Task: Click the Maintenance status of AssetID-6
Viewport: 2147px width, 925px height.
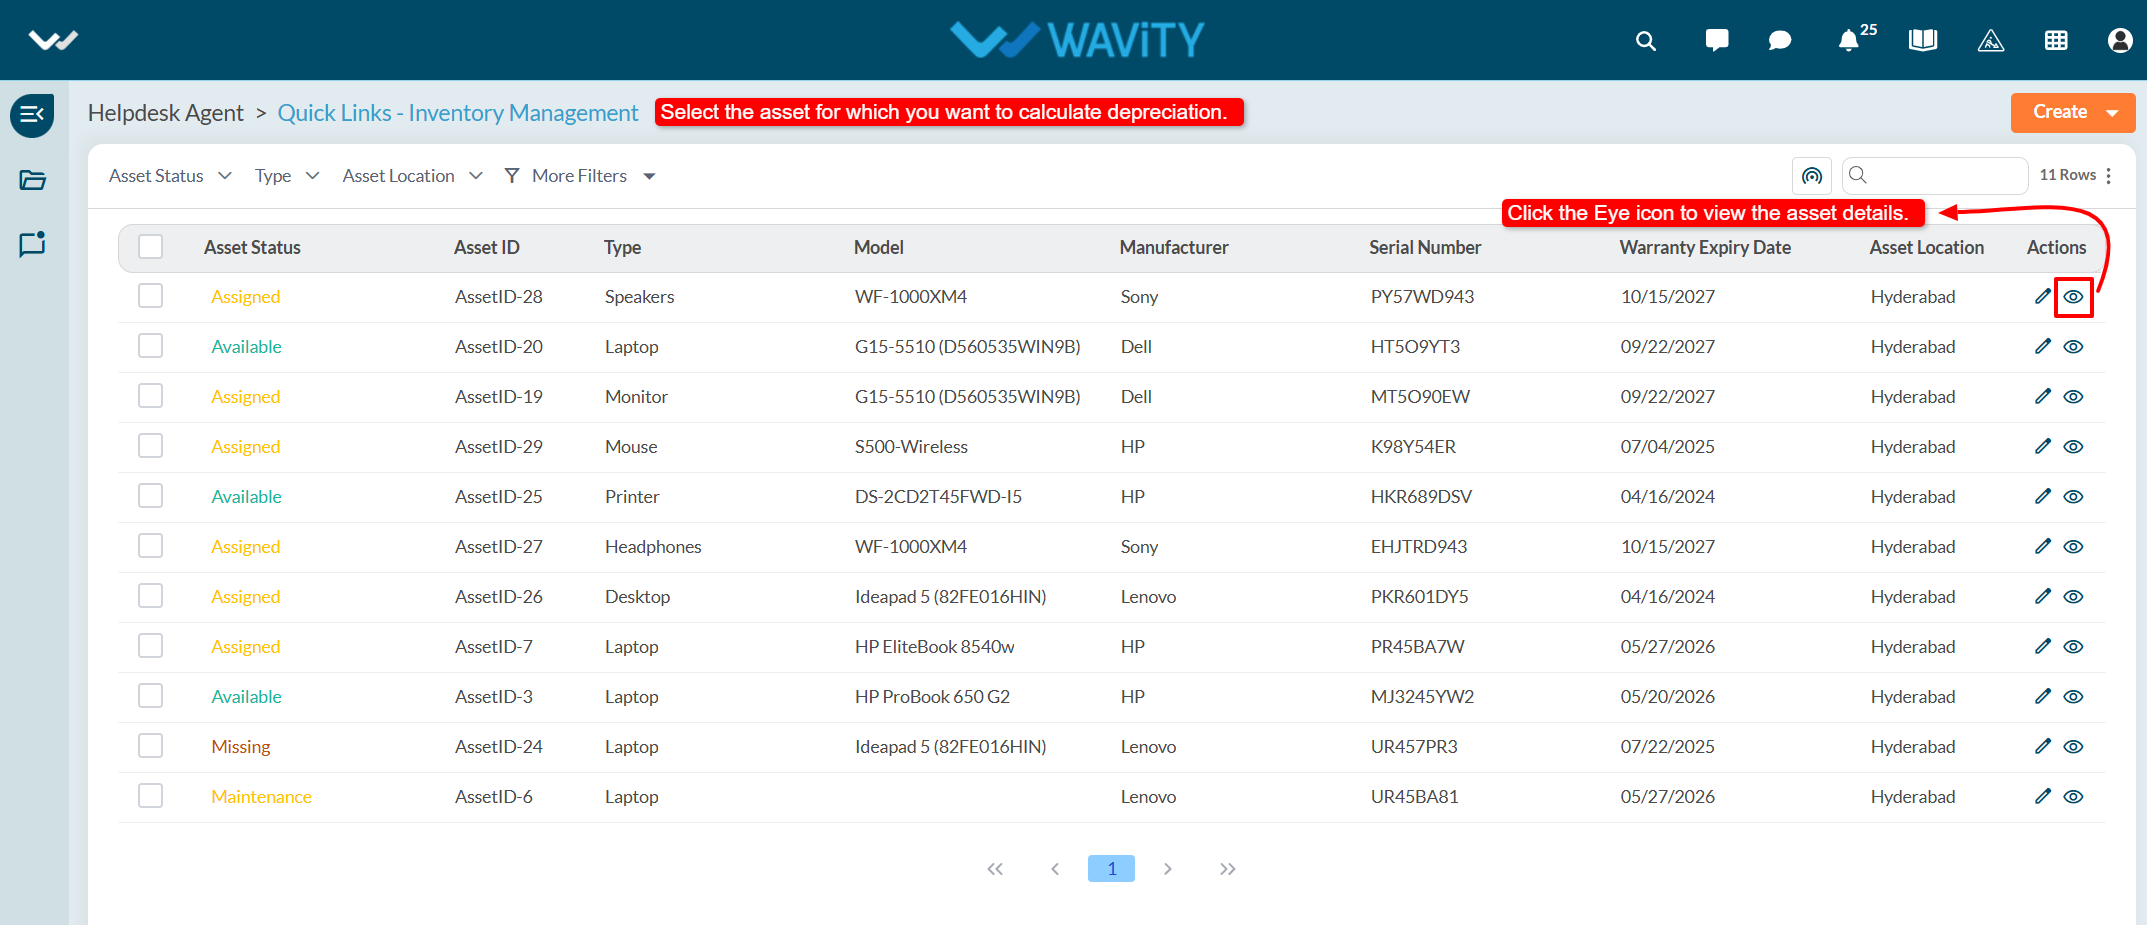Action: 261,797
